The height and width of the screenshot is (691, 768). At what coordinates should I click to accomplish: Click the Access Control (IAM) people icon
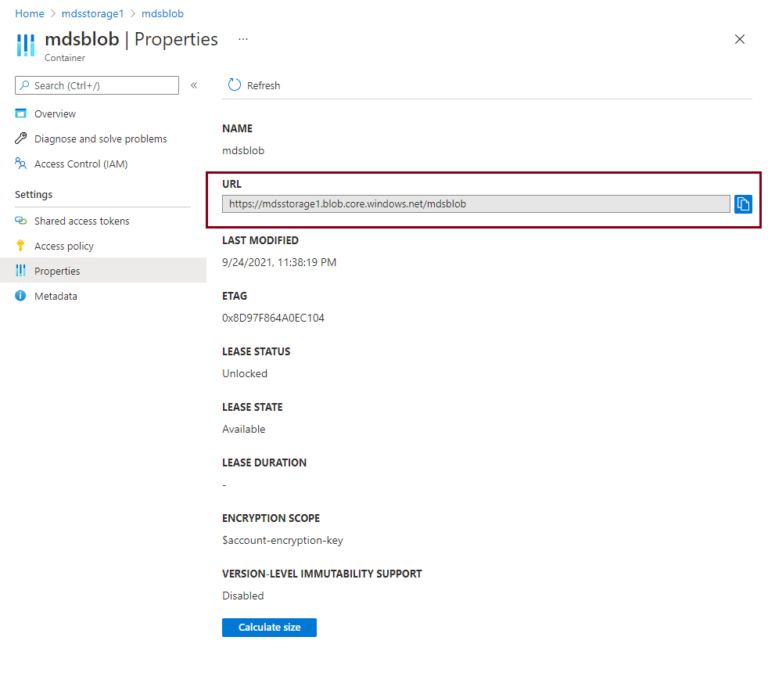(21, 164)
